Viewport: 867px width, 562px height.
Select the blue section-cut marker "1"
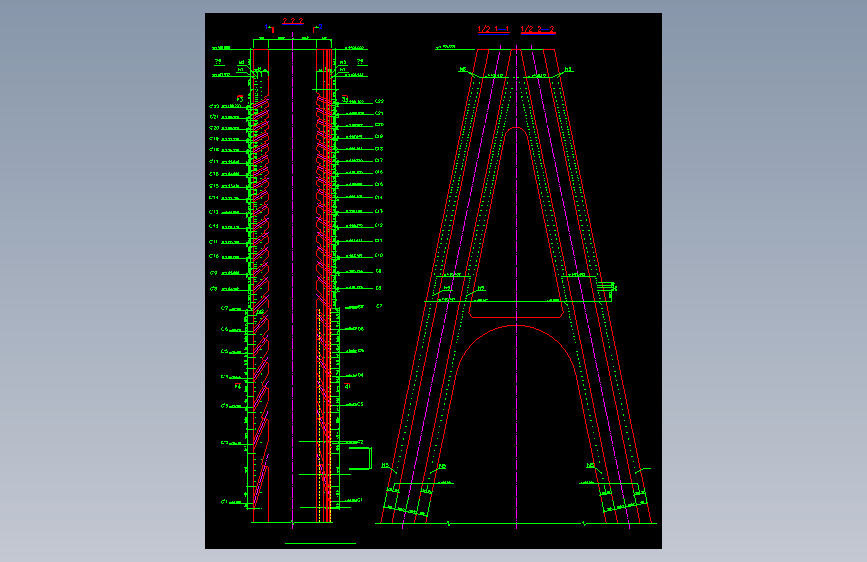(267, 27)
